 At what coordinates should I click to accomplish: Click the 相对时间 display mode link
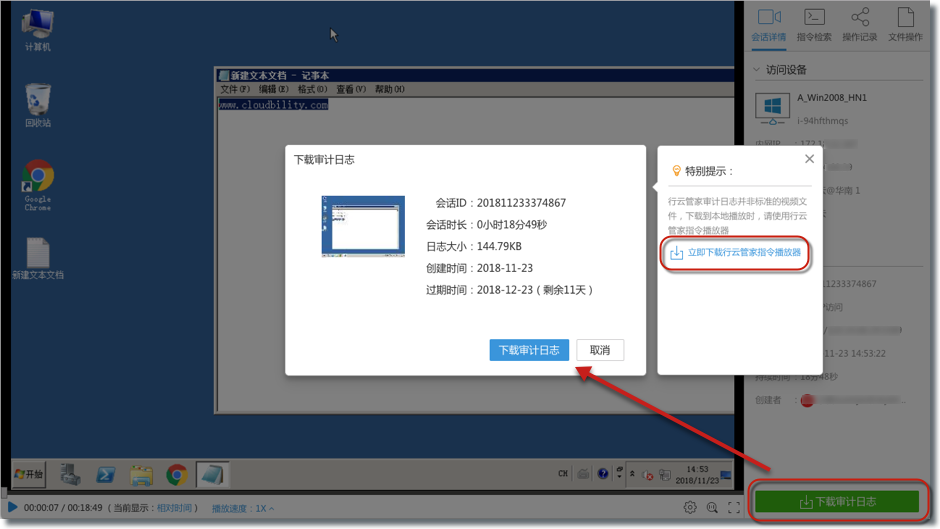174,508
